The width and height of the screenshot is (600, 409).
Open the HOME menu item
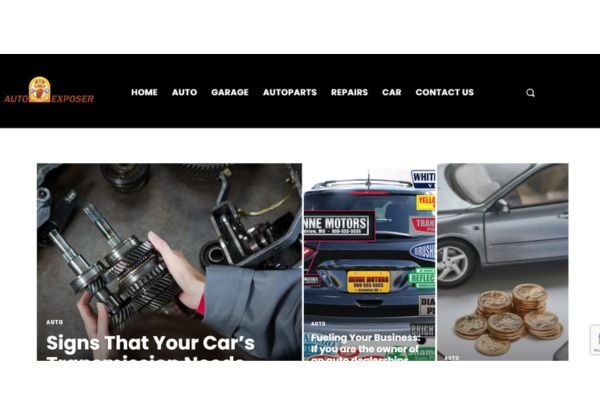tap(144, 92)
